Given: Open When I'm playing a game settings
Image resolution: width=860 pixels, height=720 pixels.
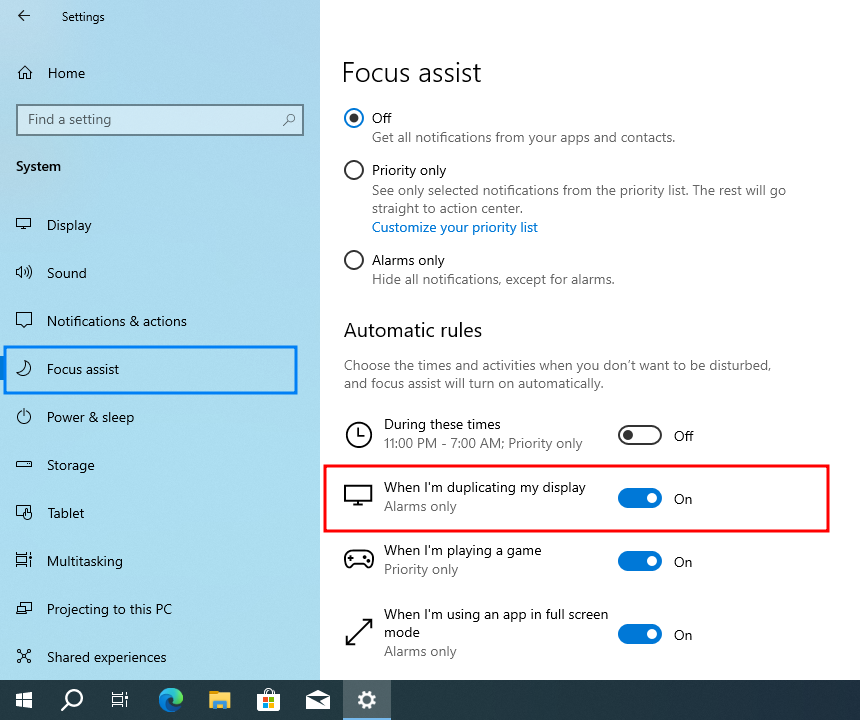Looking at the screenshot, I should click(x=463, y=560).
